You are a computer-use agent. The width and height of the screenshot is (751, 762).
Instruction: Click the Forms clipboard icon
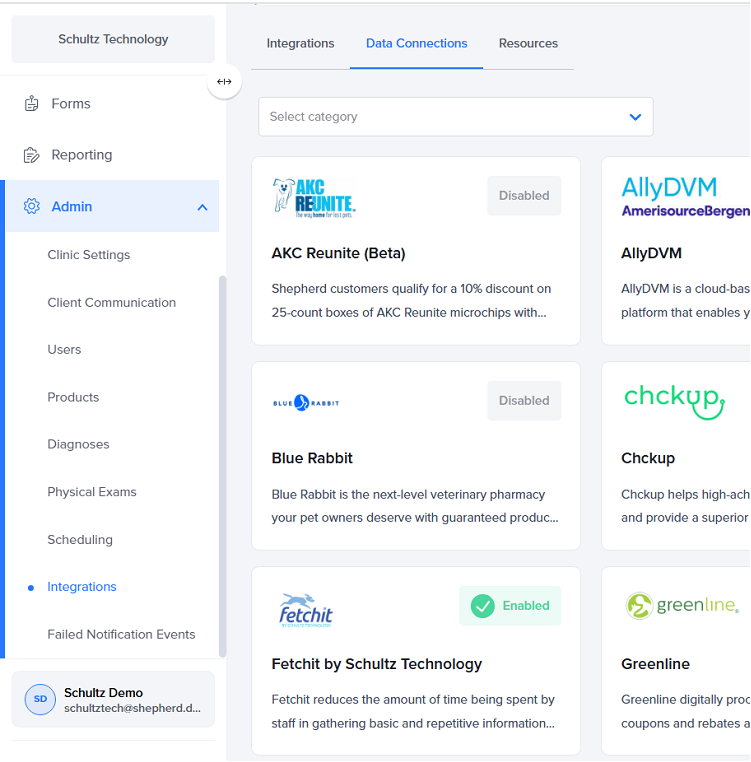(x=32, y=103)
